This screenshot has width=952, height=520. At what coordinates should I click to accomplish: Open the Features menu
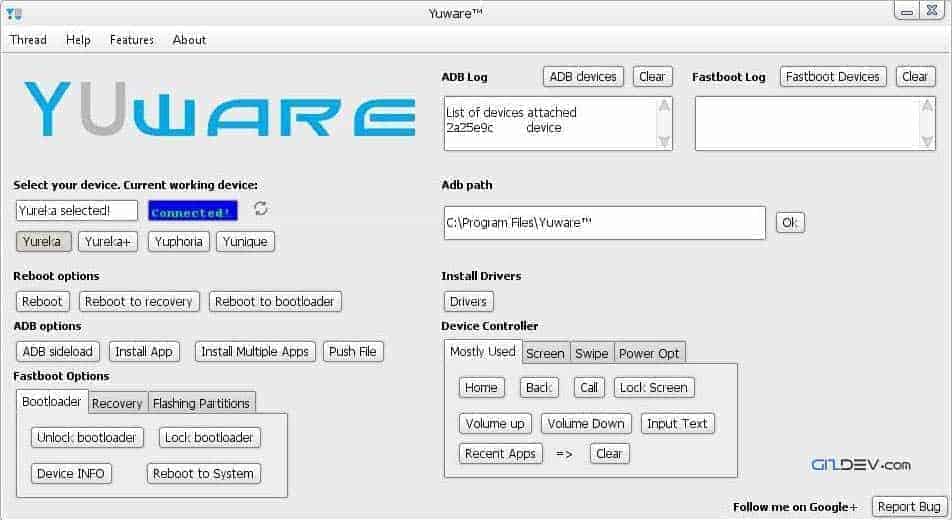tap(132, 40)
